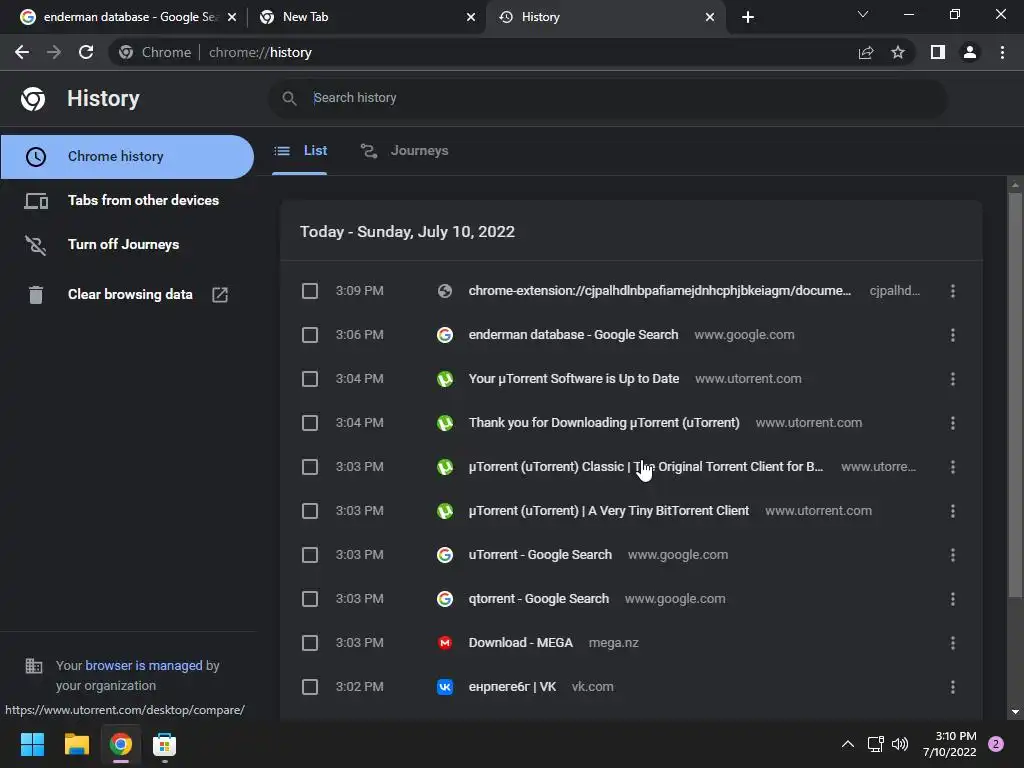The image size is (1024, 768).
Task: Open actions menu for uTorrent - Google Search
Action: [x=953, y=555]
